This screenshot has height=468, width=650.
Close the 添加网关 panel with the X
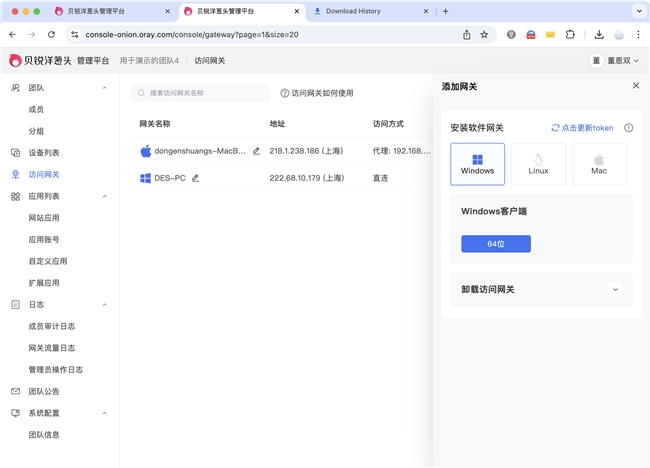click(636, 86)
